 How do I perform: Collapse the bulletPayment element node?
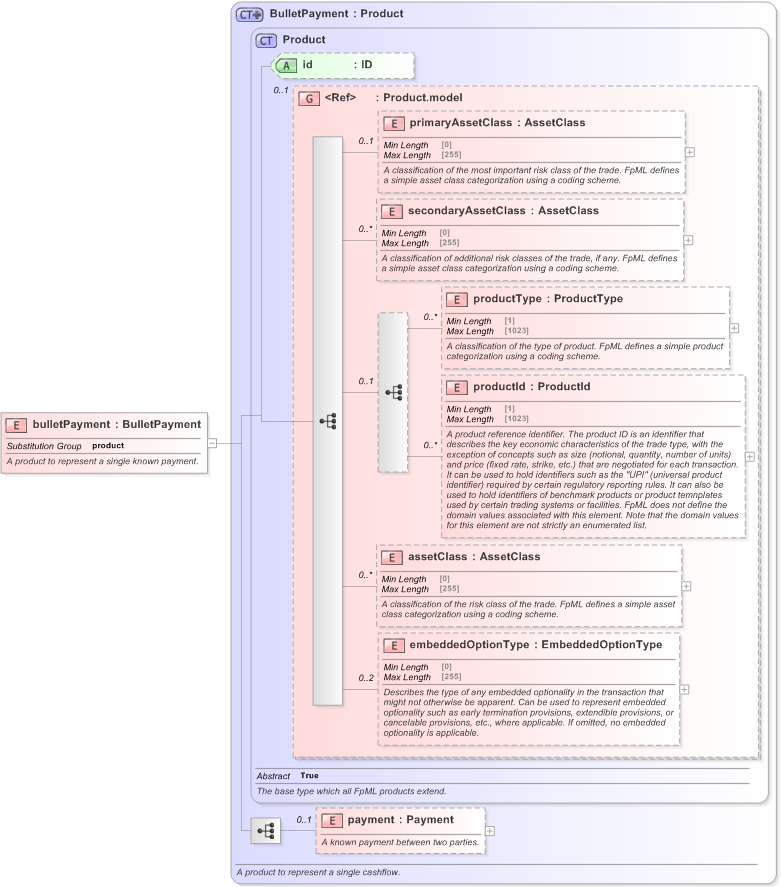[212, 444]
